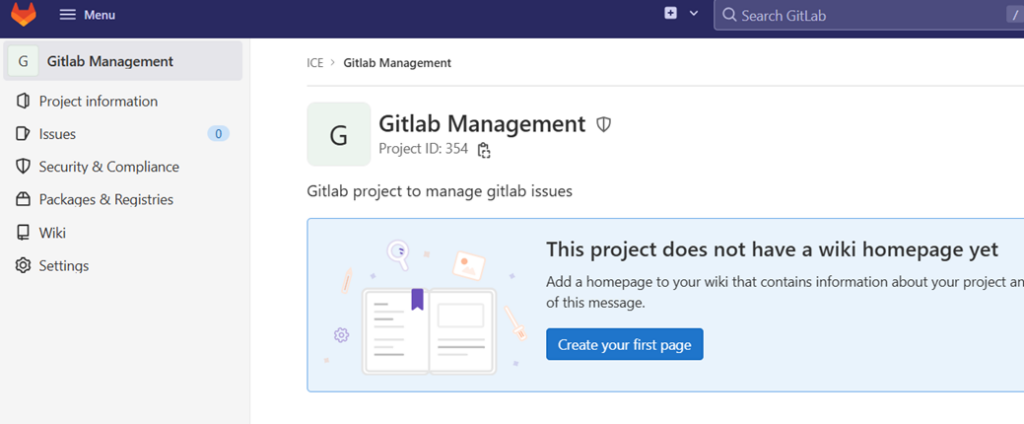This screenshot has width=1024, height=424.
Task: Click the Packages & Registries icon
Action: [x=22, y=200]
